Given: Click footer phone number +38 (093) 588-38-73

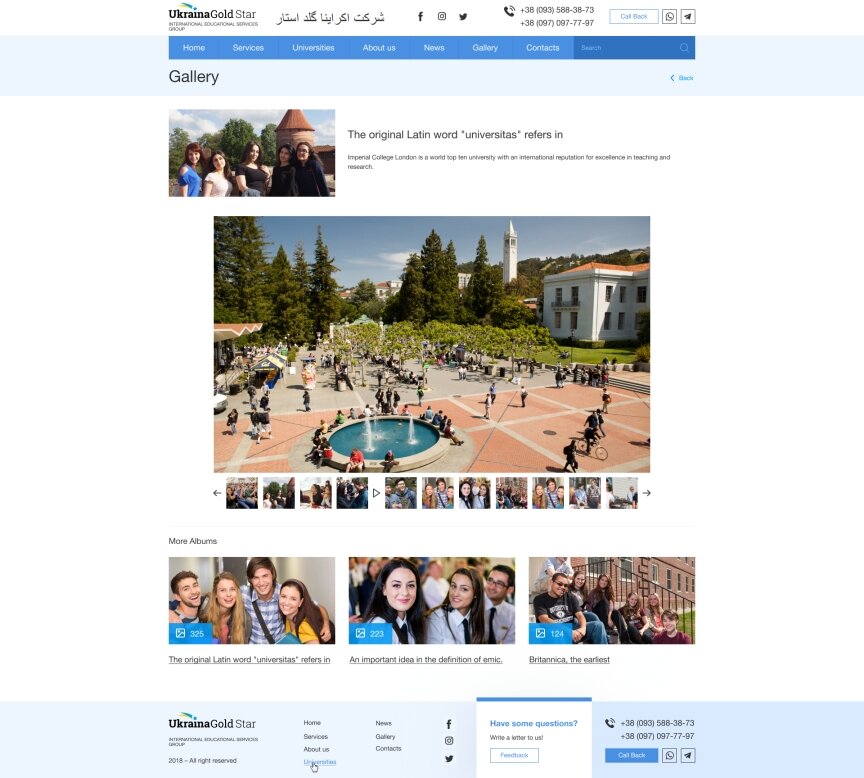Looking at the screenshot, I should pyautogui.click(x=657, y=723).
